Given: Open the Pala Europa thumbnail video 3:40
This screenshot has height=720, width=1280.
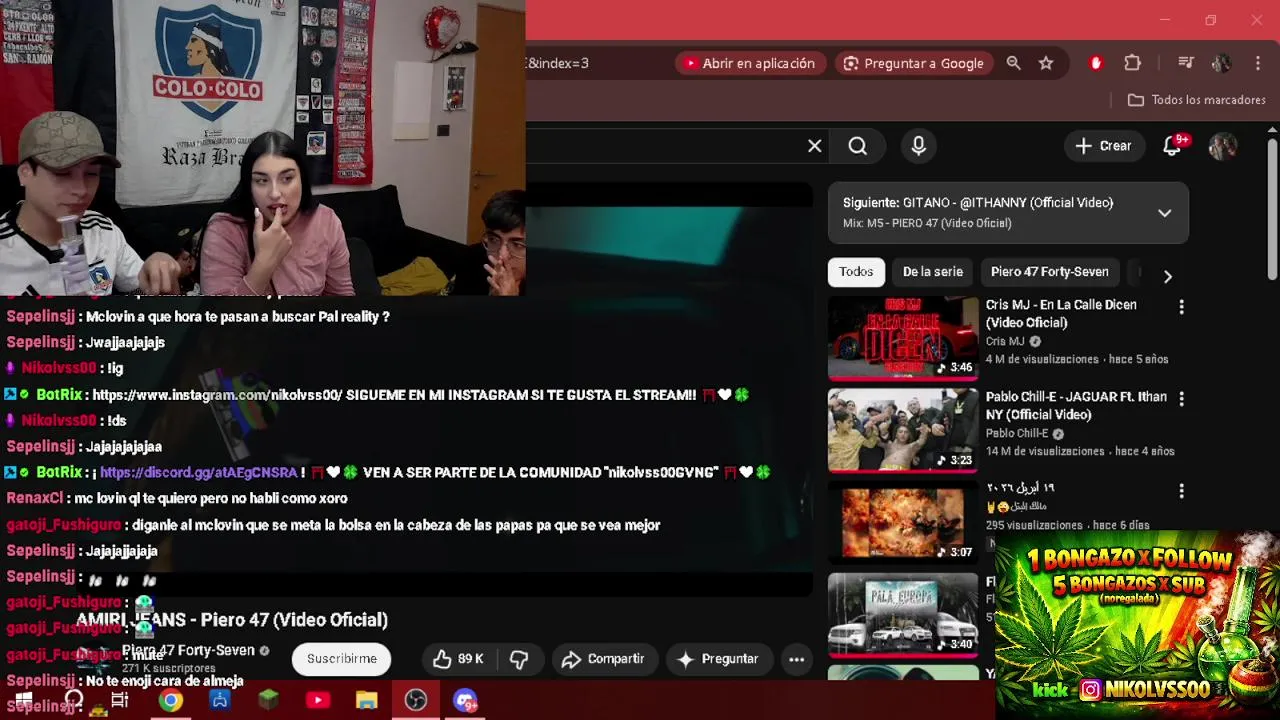Looking at the screenshot, I should 903,614.
